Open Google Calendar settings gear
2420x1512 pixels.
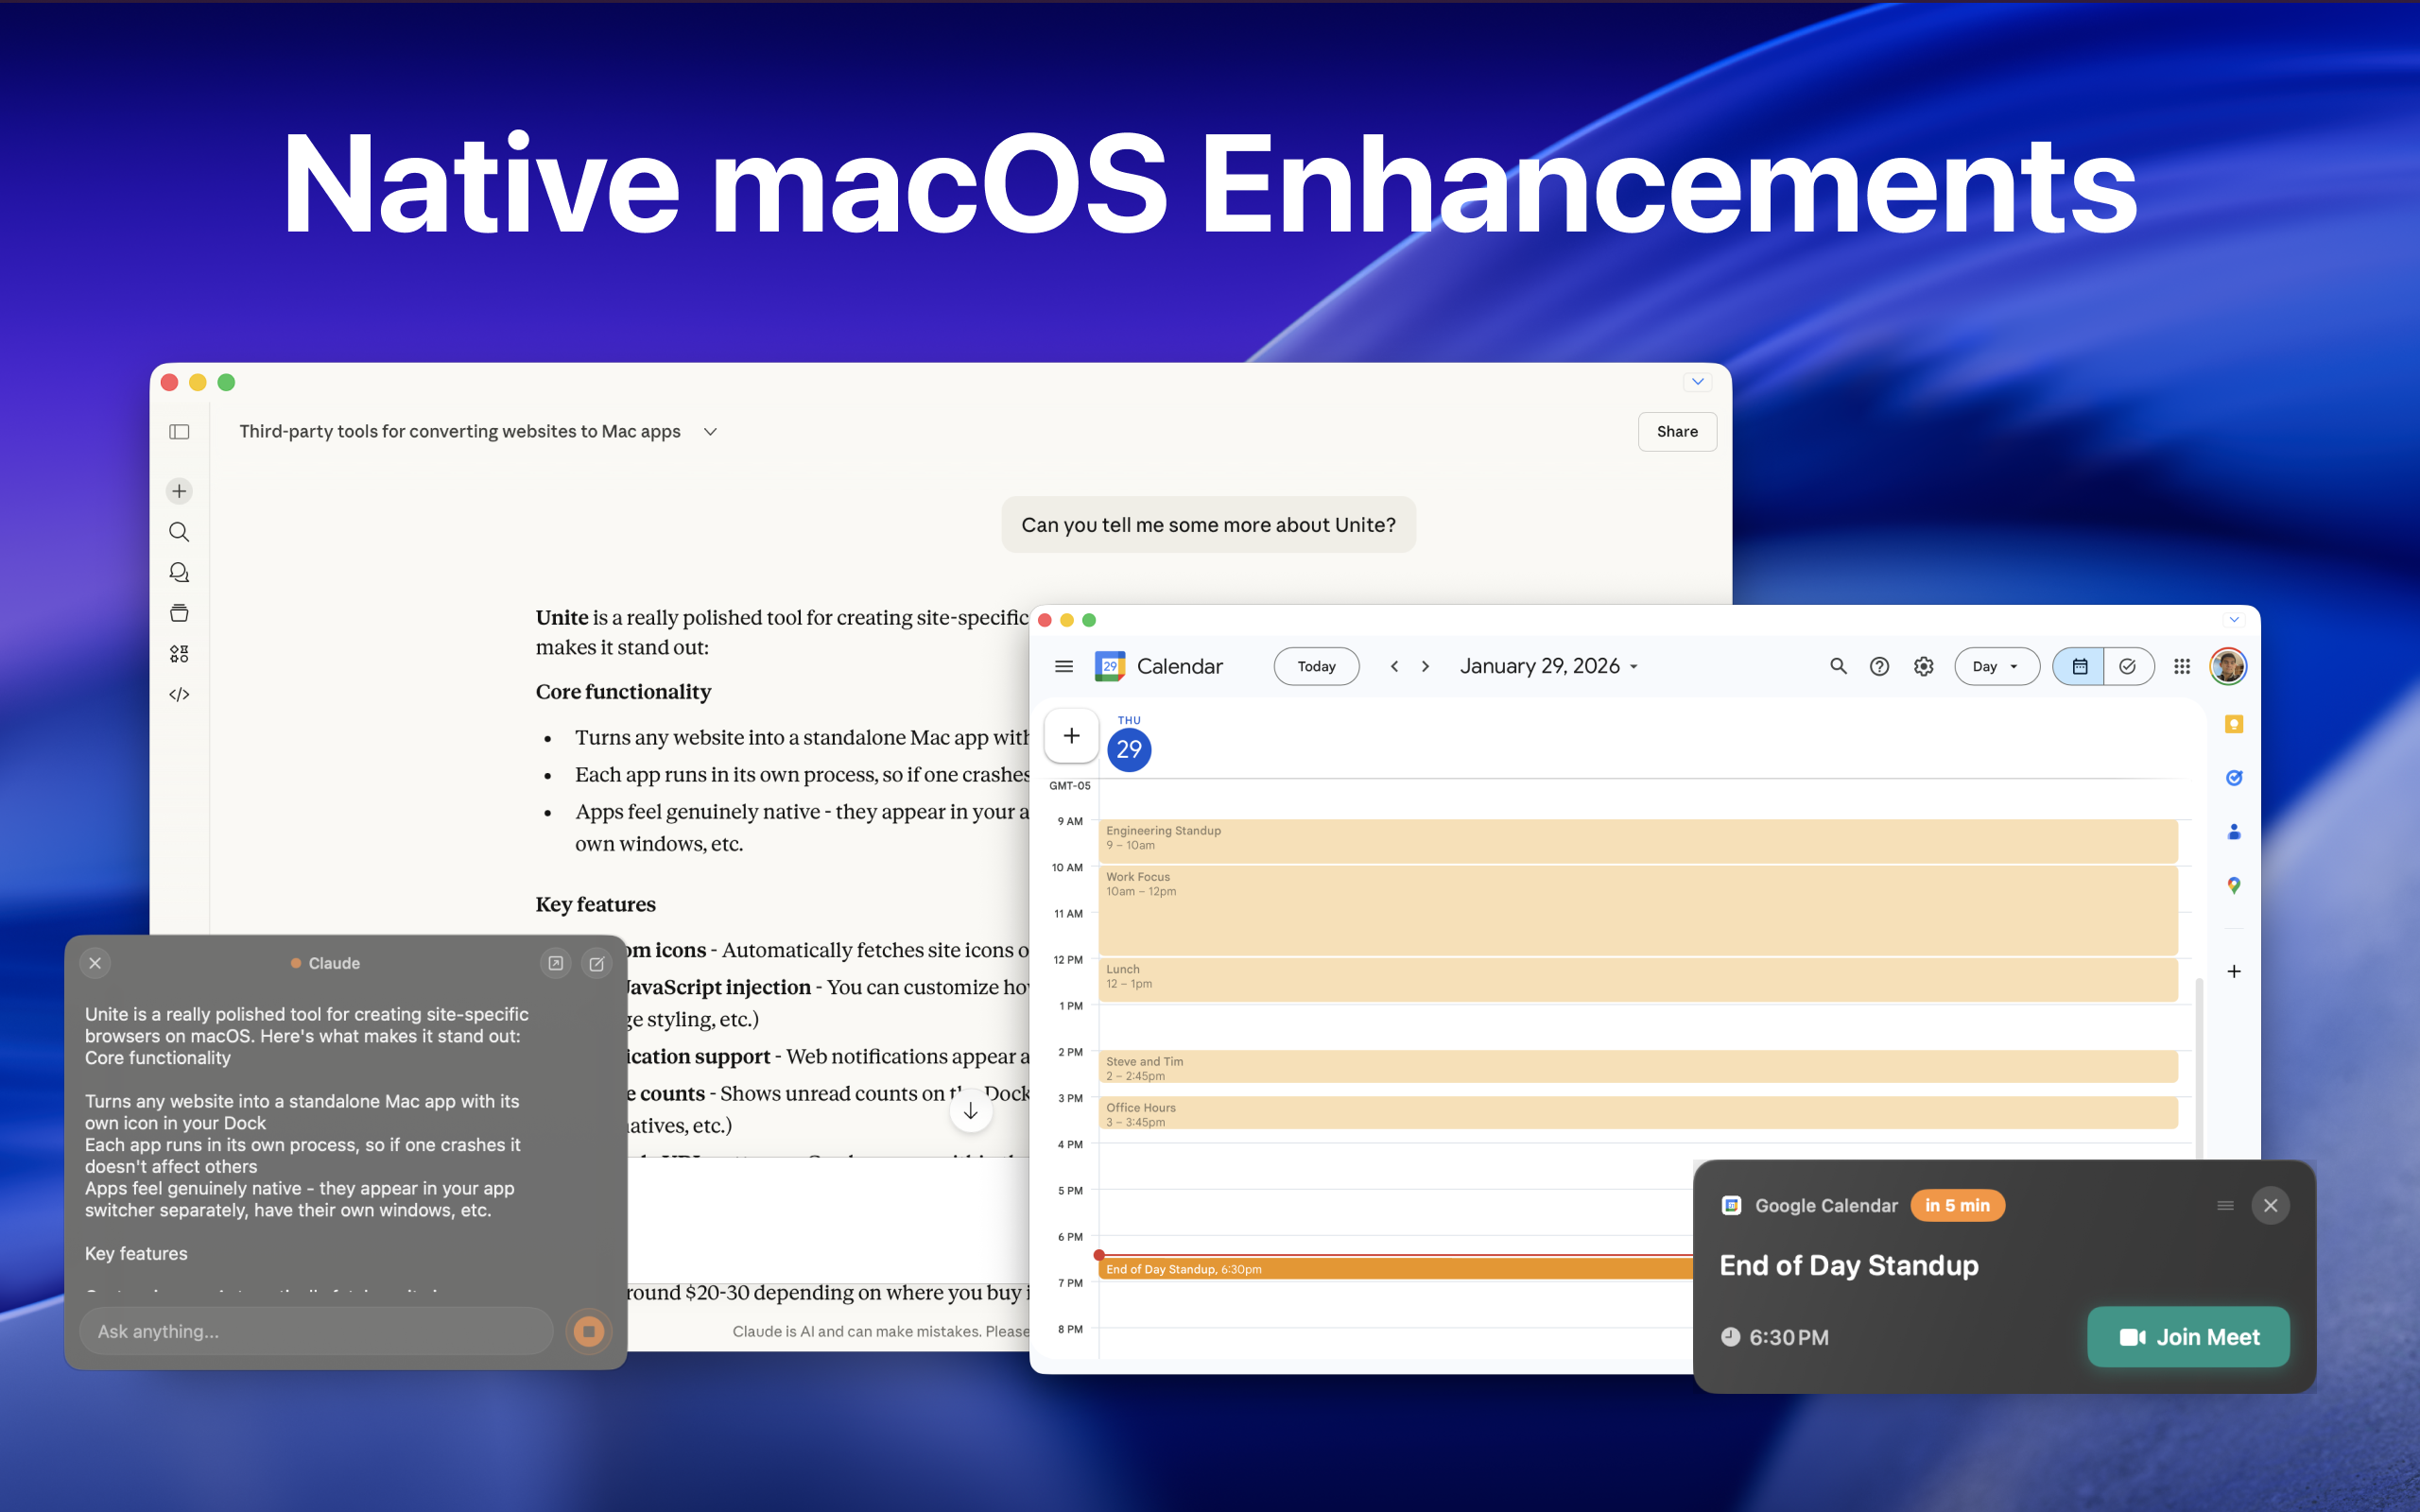pyautogui.click(x=1923, y=666)
